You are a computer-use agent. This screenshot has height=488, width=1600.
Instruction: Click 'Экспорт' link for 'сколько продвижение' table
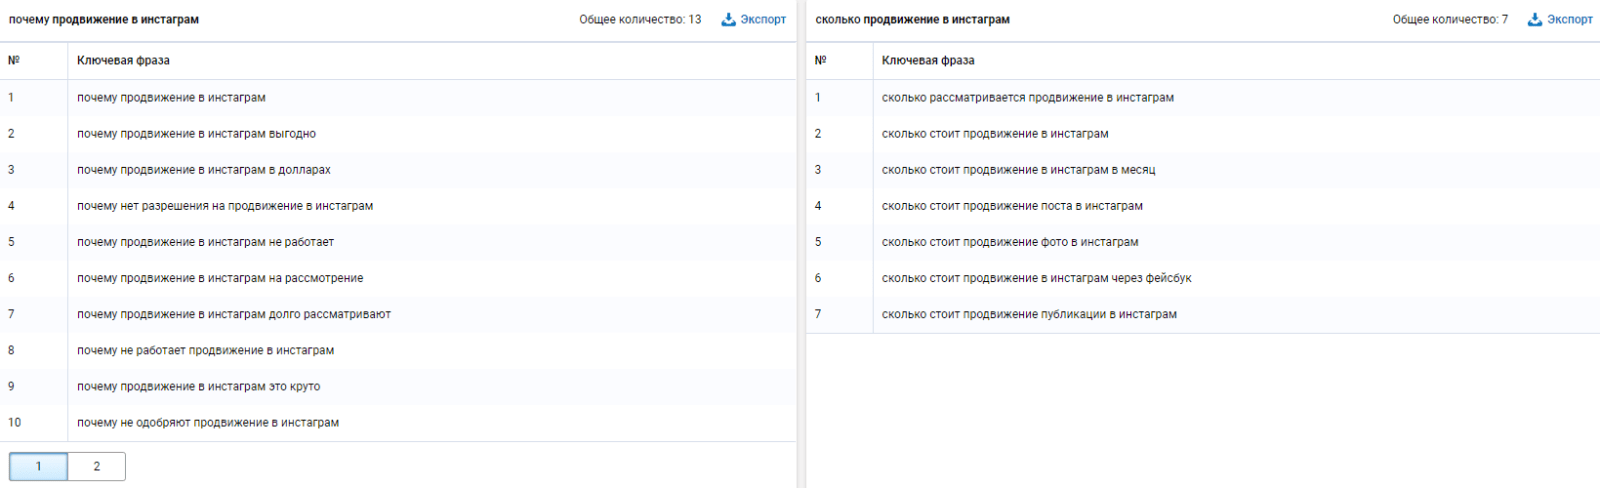point(1569,19)
